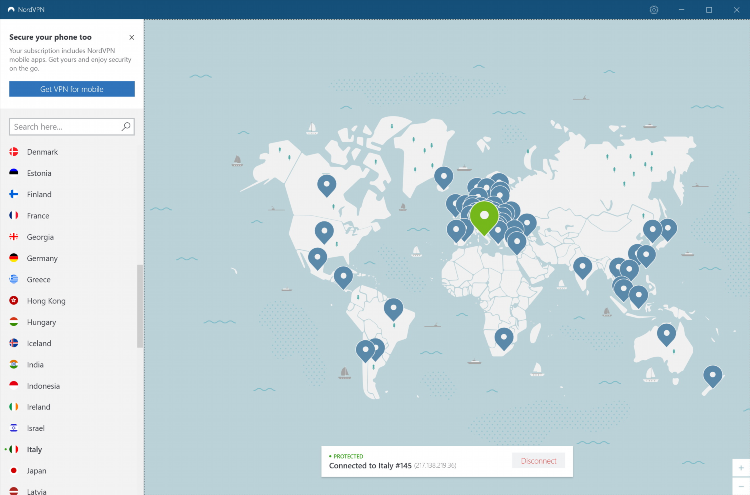Click the country list scrollbar thumb

[x=140, y=306]
